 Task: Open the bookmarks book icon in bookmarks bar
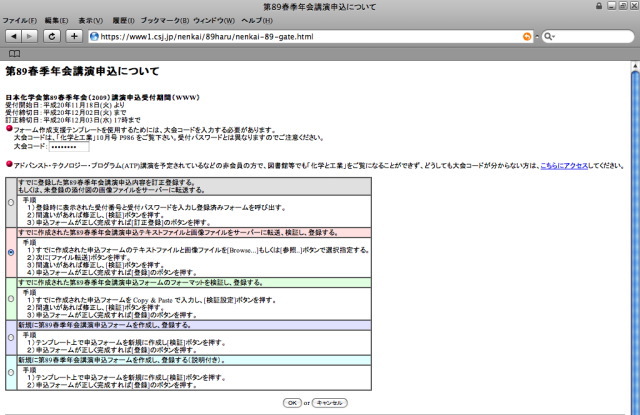(x=14, y=53)
